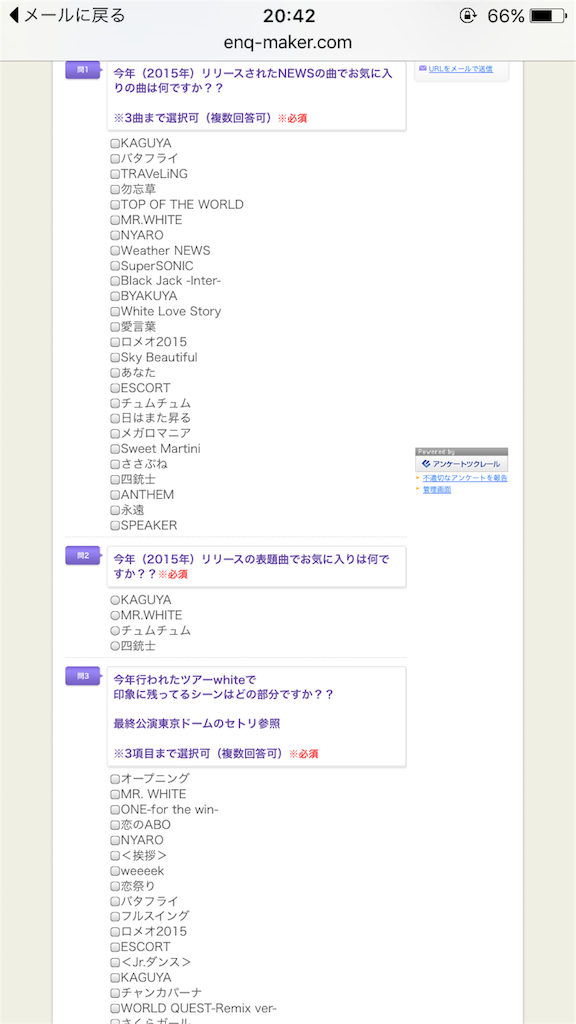Check ESCORT in question 1 list

(115, 388)
